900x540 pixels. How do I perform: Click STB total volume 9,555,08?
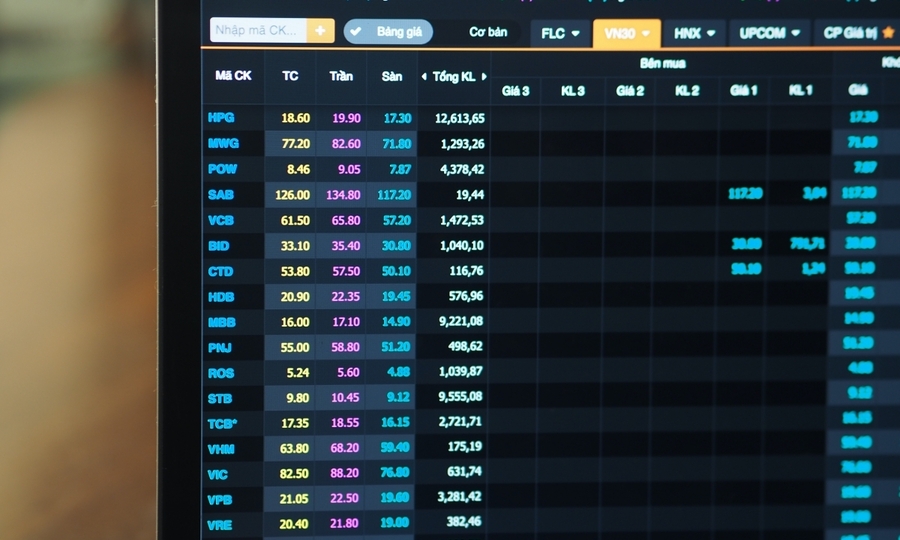point(460,397)
